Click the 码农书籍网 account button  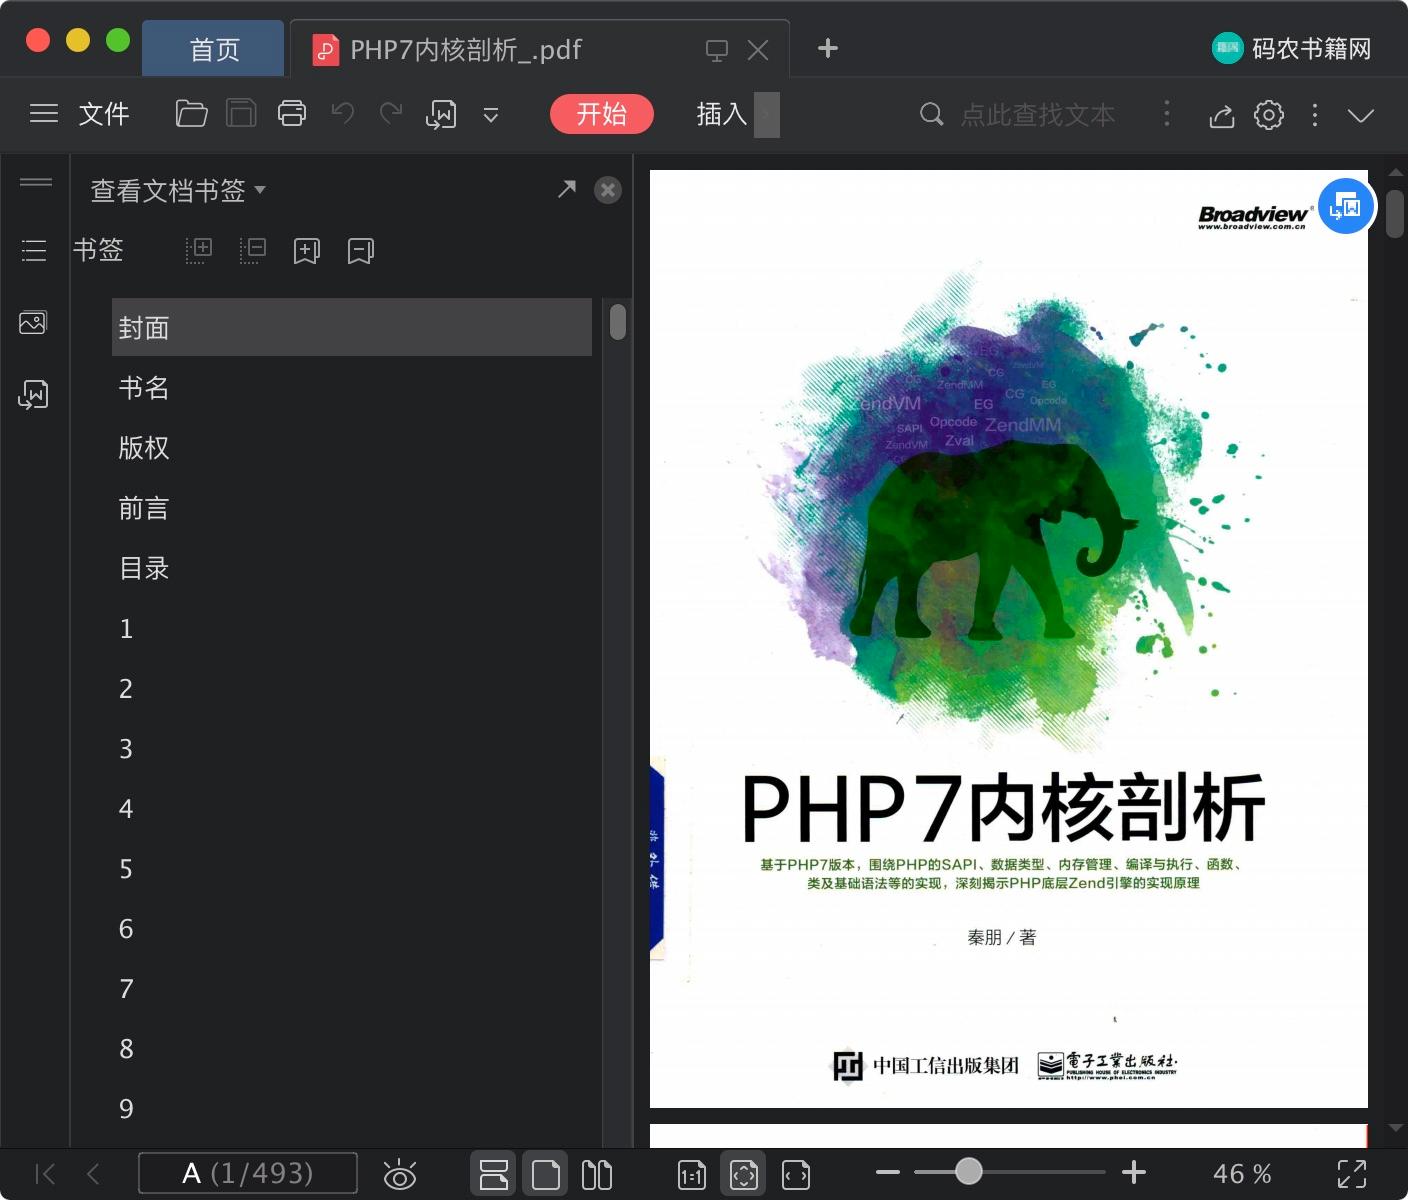[1292, 48]
